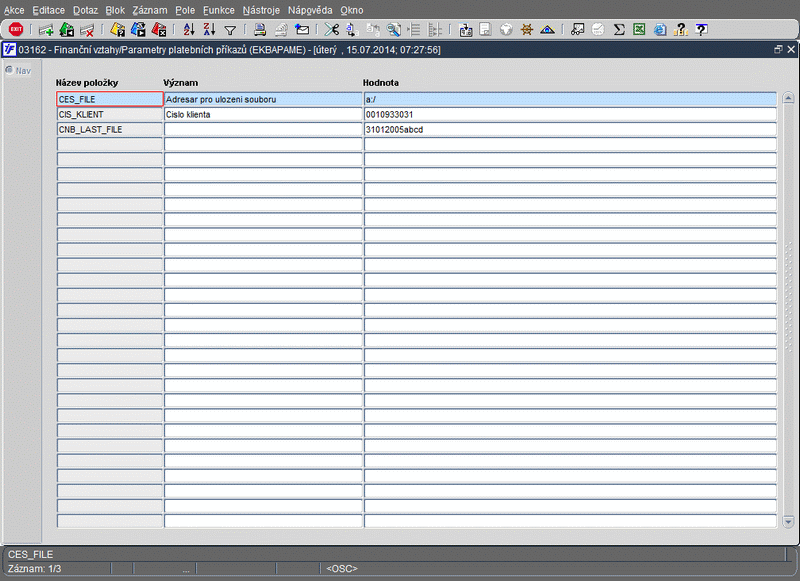Click the duplicate record green icon

point(67,30)
